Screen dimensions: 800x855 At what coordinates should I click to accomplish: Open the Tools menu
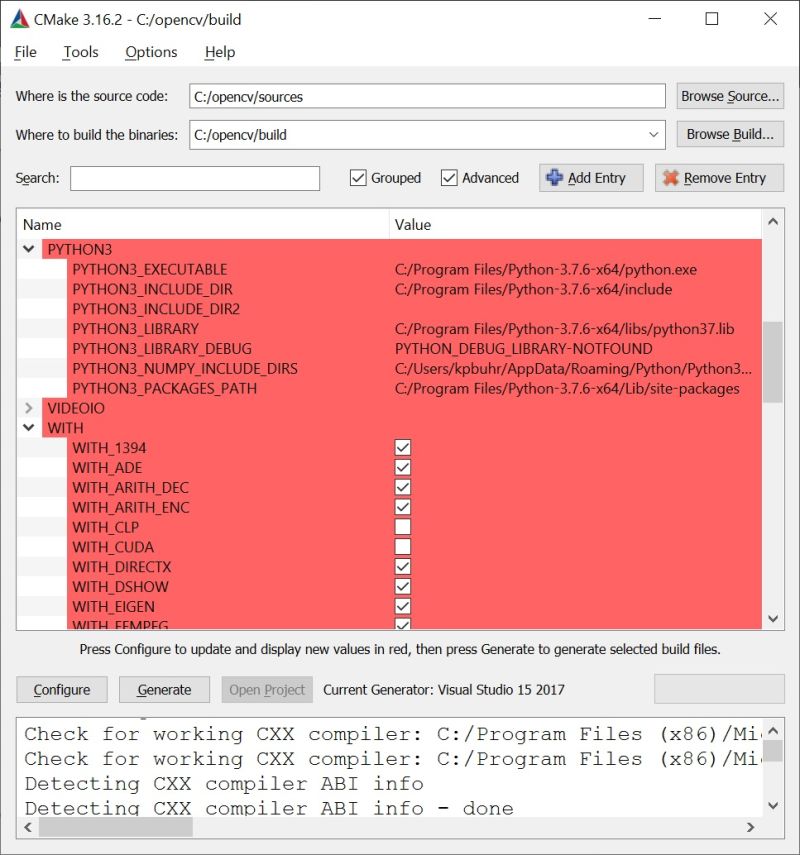[80, 52]
